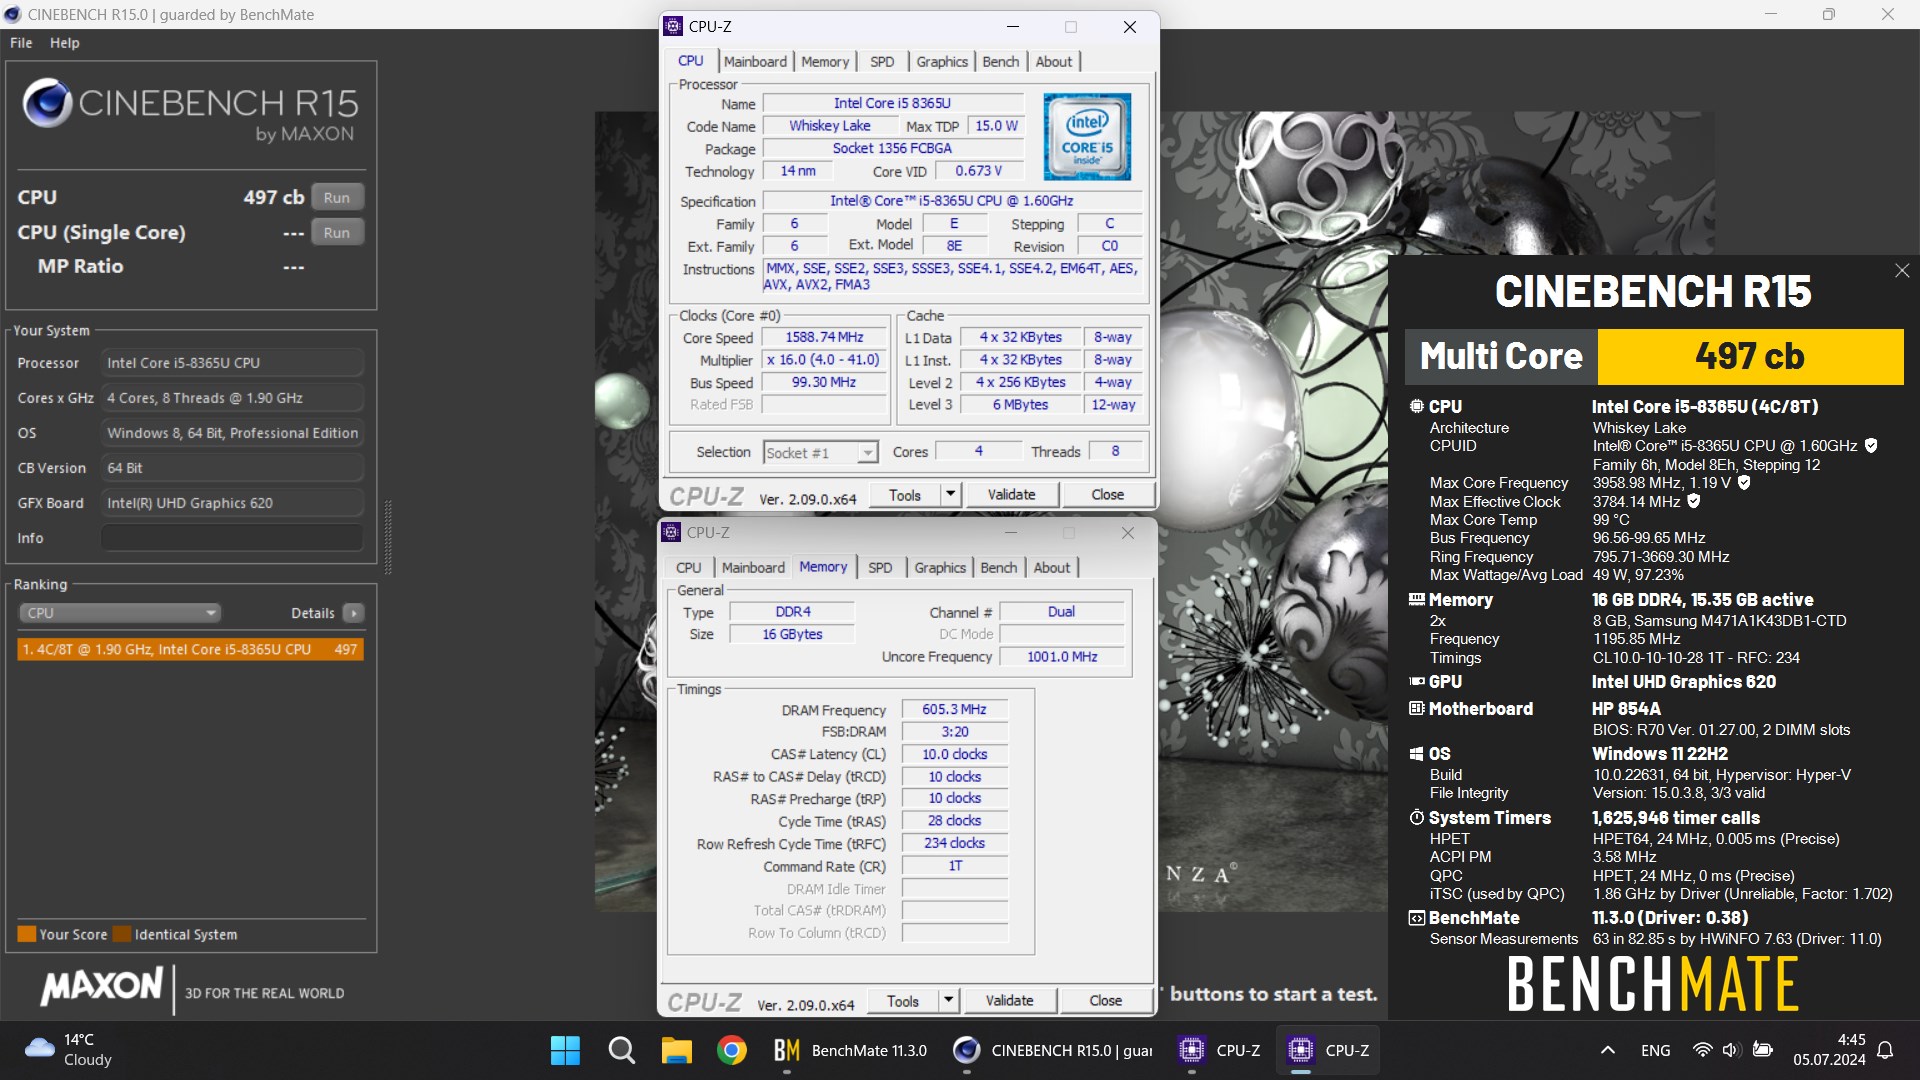Click the Identical System legend swatch
1920x1080 pixels.
(x=122, y=934)
